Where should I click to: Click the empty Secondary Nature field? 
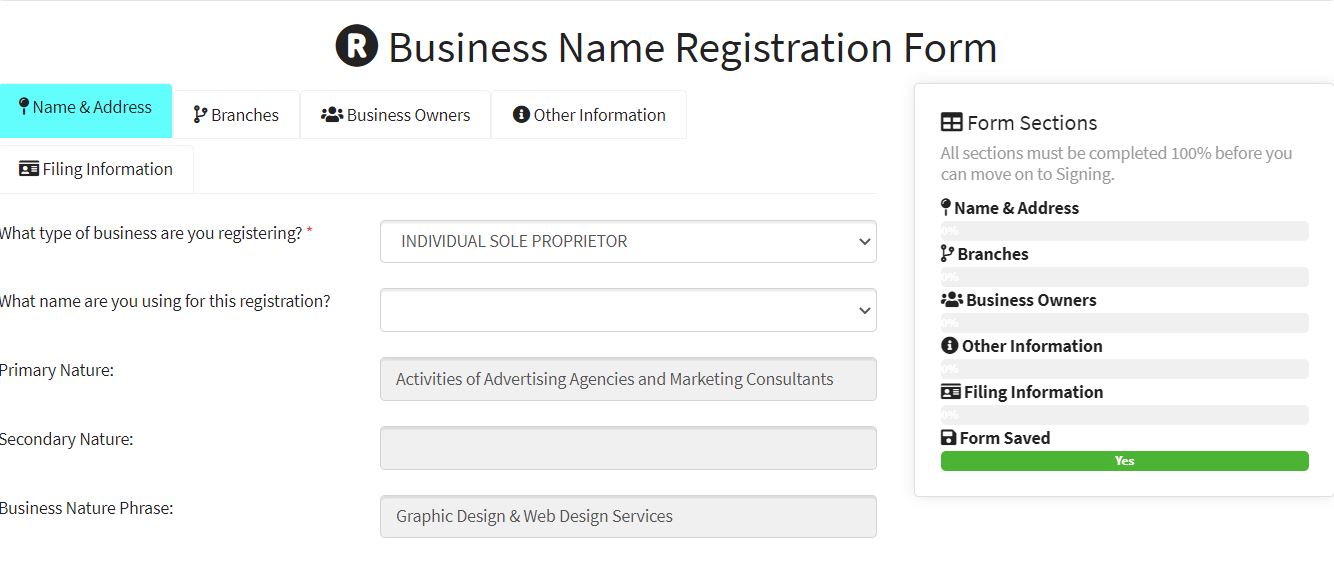[x=628, y=448]
